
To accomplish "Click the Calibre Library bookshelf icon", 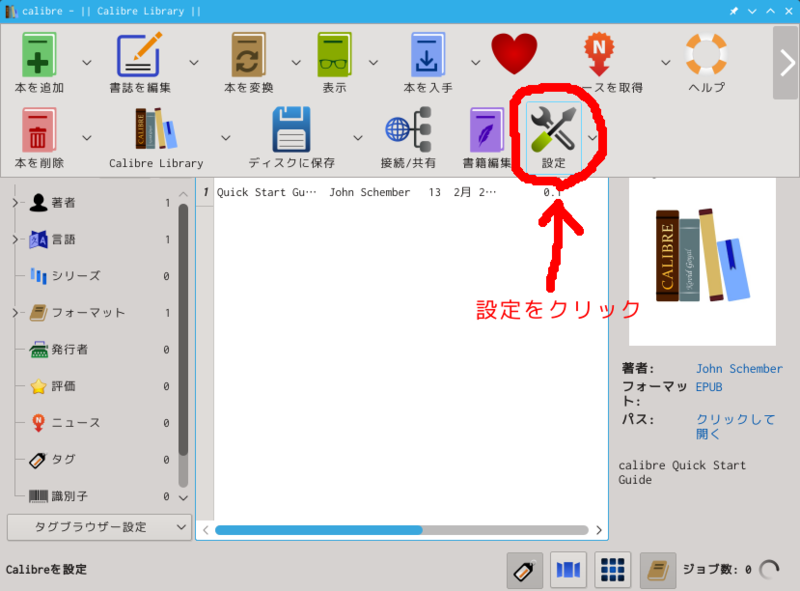I will click(x=156, y=129).
